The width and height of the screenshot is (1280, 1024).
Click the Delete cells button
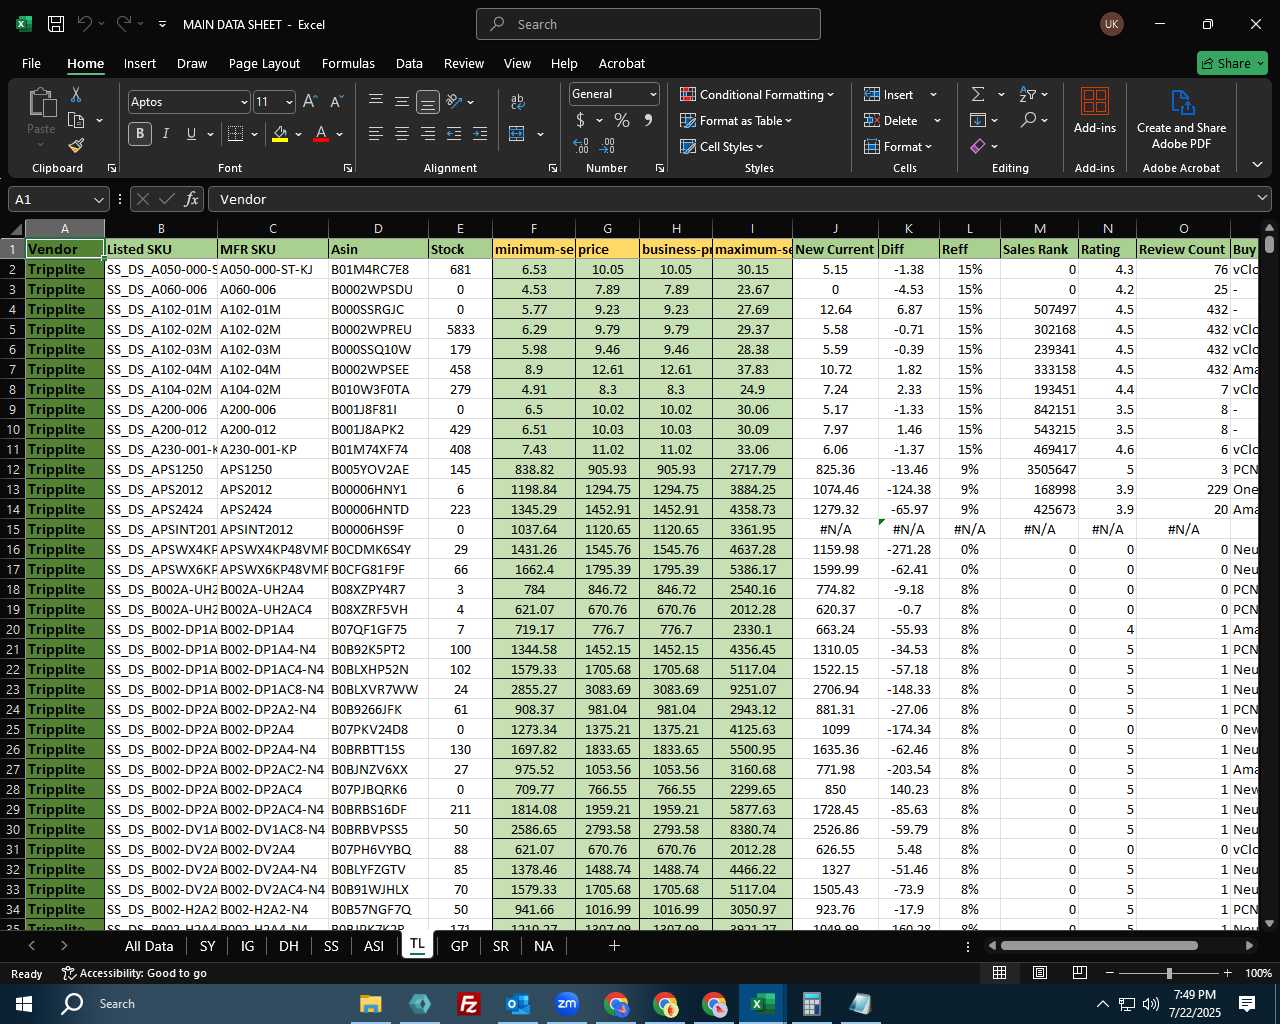tap(891, 120)
